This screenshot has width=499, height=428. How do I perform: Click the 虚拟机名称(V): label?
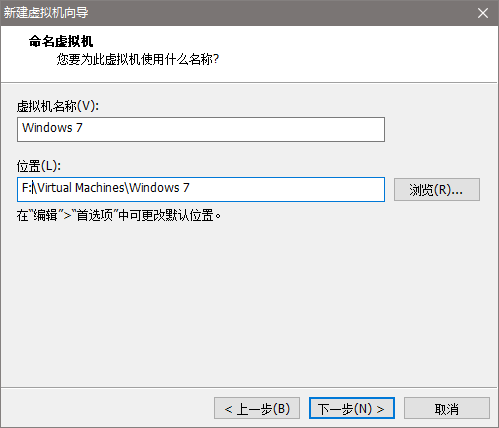pyautogui.click(x=58, y=106)
